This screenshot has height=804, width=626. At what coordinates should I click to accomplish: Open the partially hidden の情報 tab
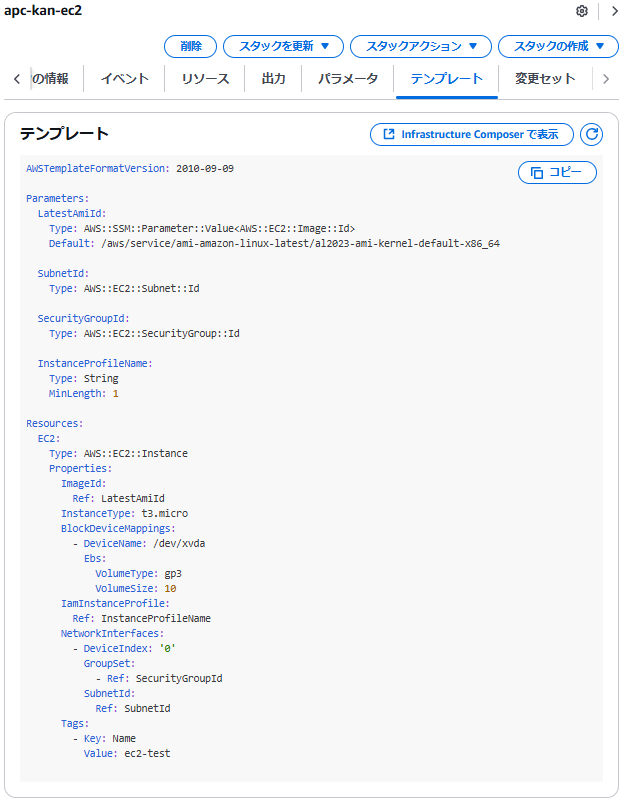[50, 78]
